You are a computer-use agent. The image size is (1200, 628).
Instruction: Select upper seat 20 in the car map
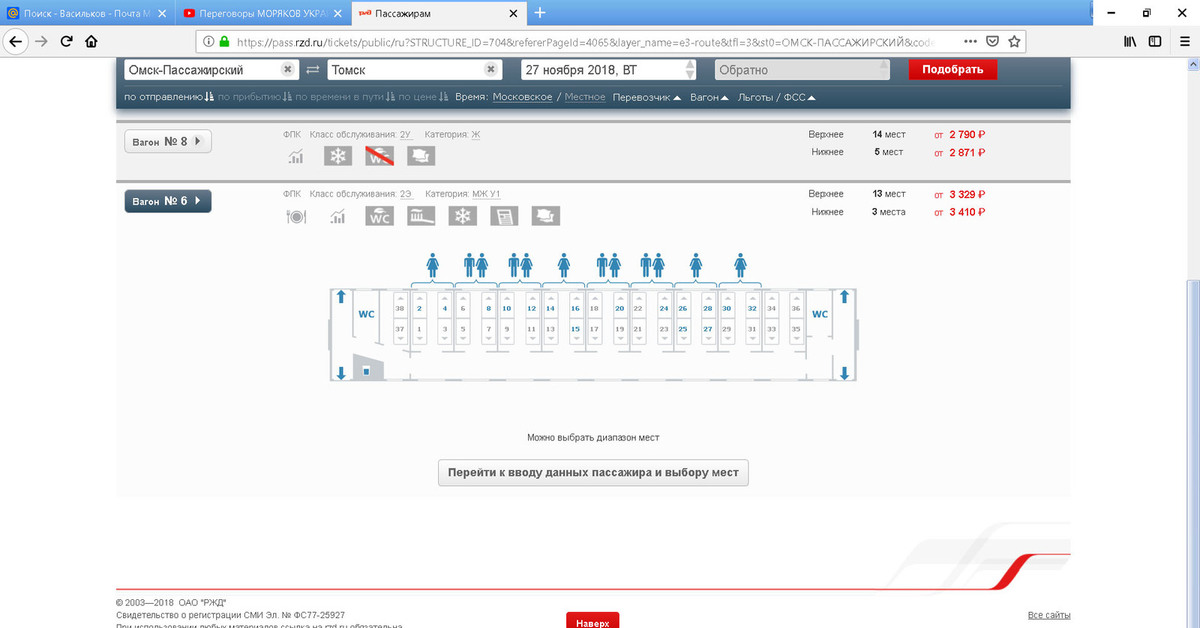tap(619, 305)
